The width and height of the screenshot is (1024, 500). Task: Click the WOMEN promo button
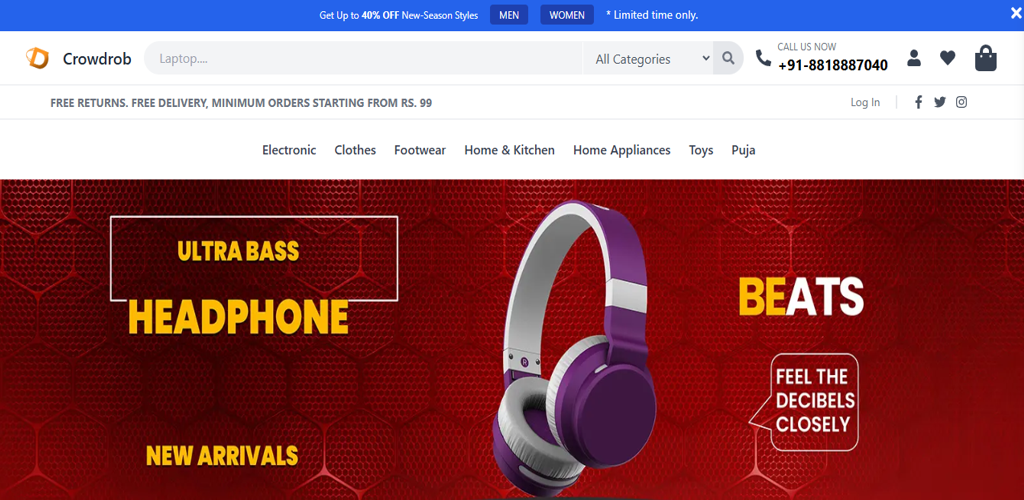coord(567,15)
